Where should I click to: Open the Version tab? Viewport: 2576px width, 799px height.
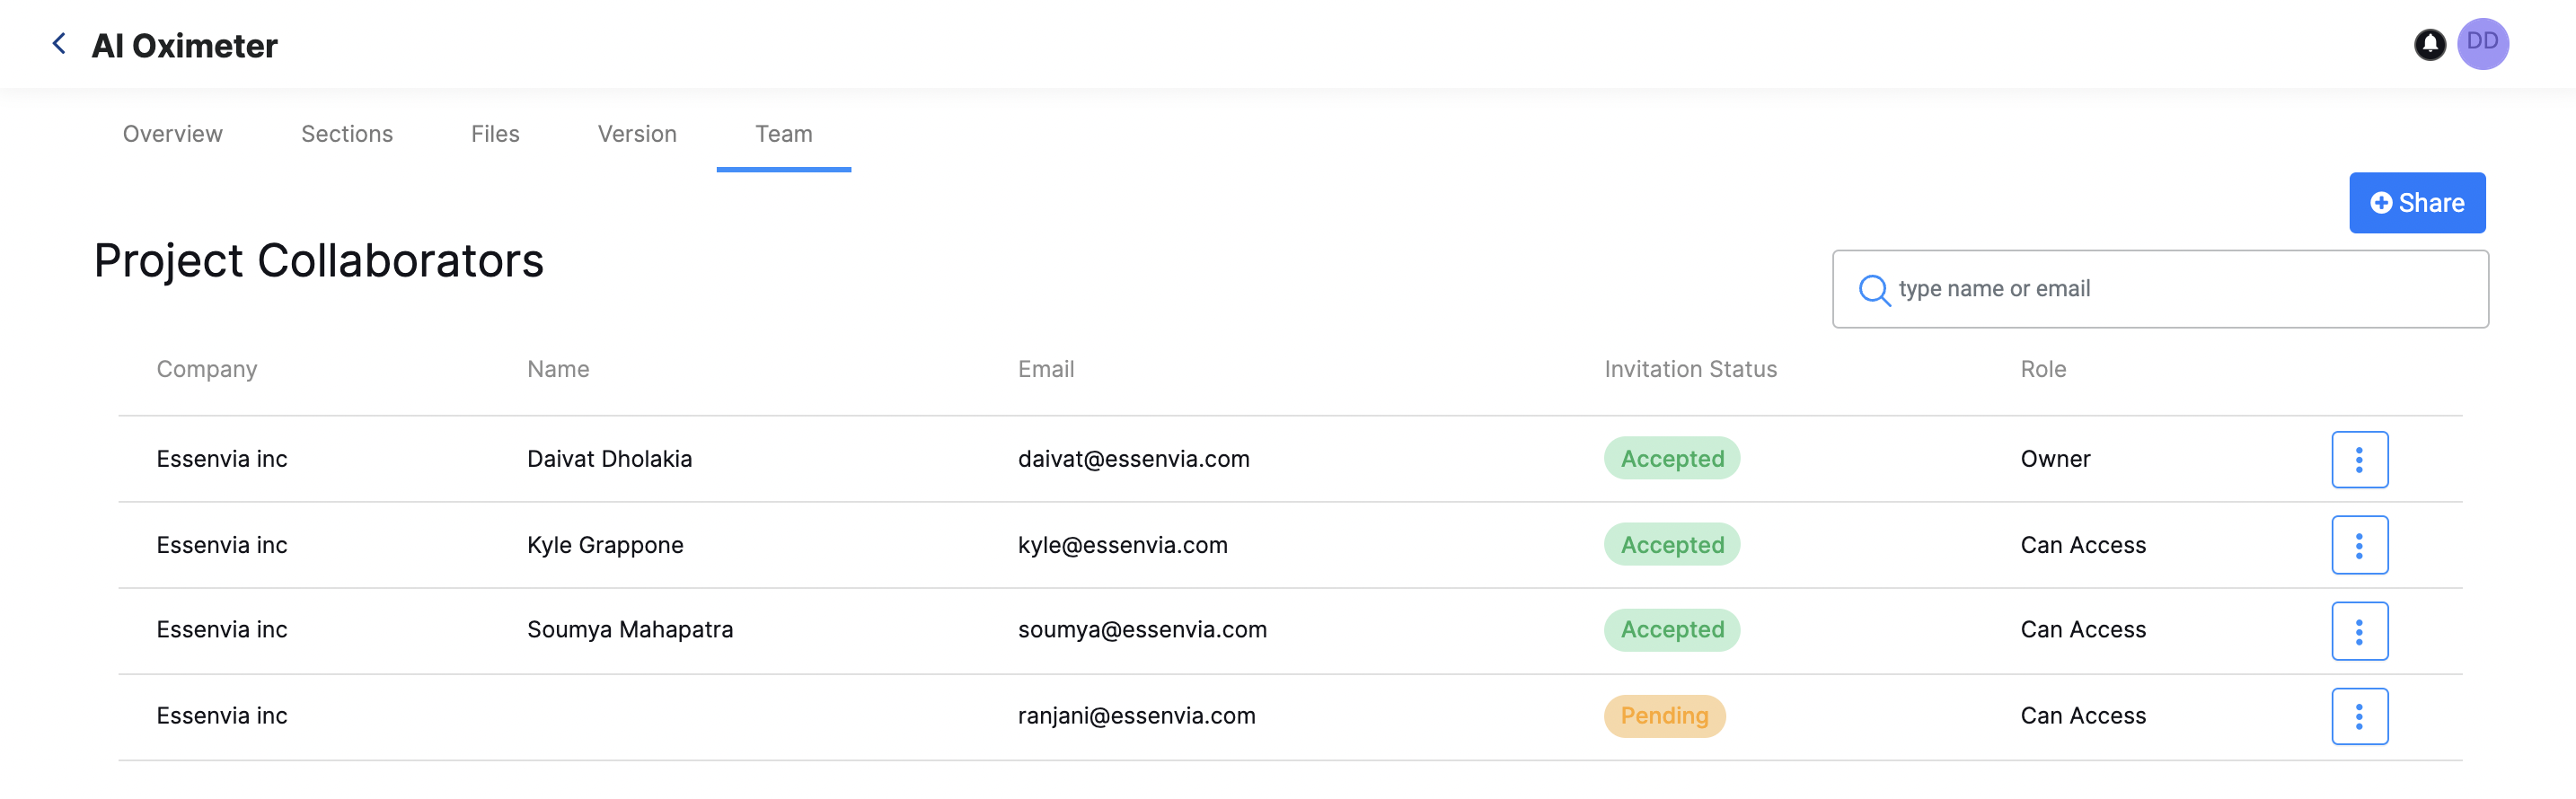[x=637, y=134]
